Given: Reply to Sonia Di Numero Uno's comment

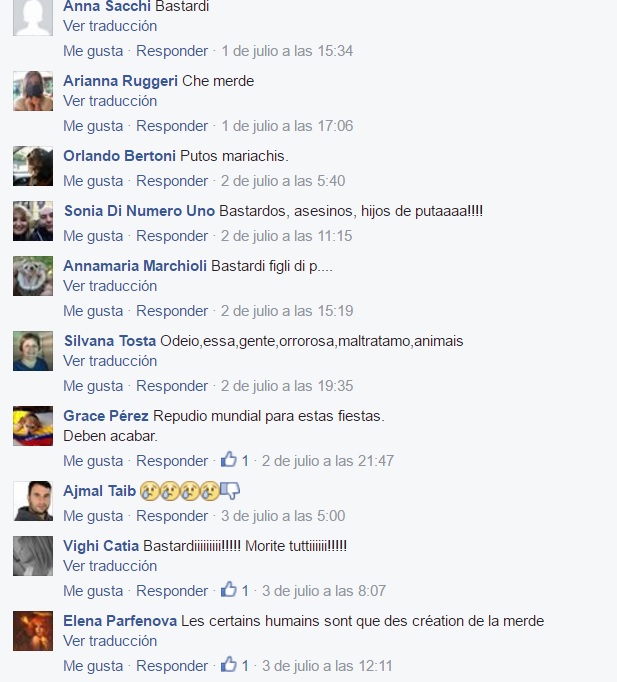Looking at the screenshot, I should pos(172,236).
